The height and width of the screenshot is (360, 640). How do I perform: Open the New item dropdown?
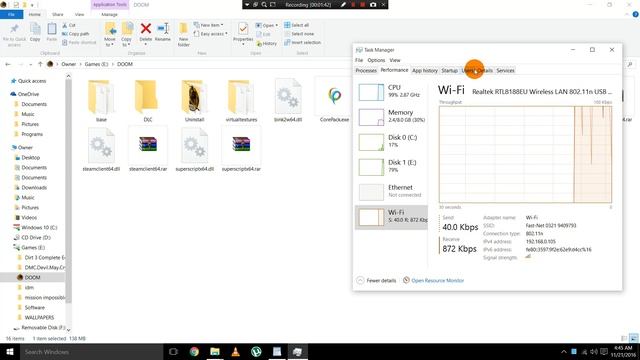(x=209, y=25)
